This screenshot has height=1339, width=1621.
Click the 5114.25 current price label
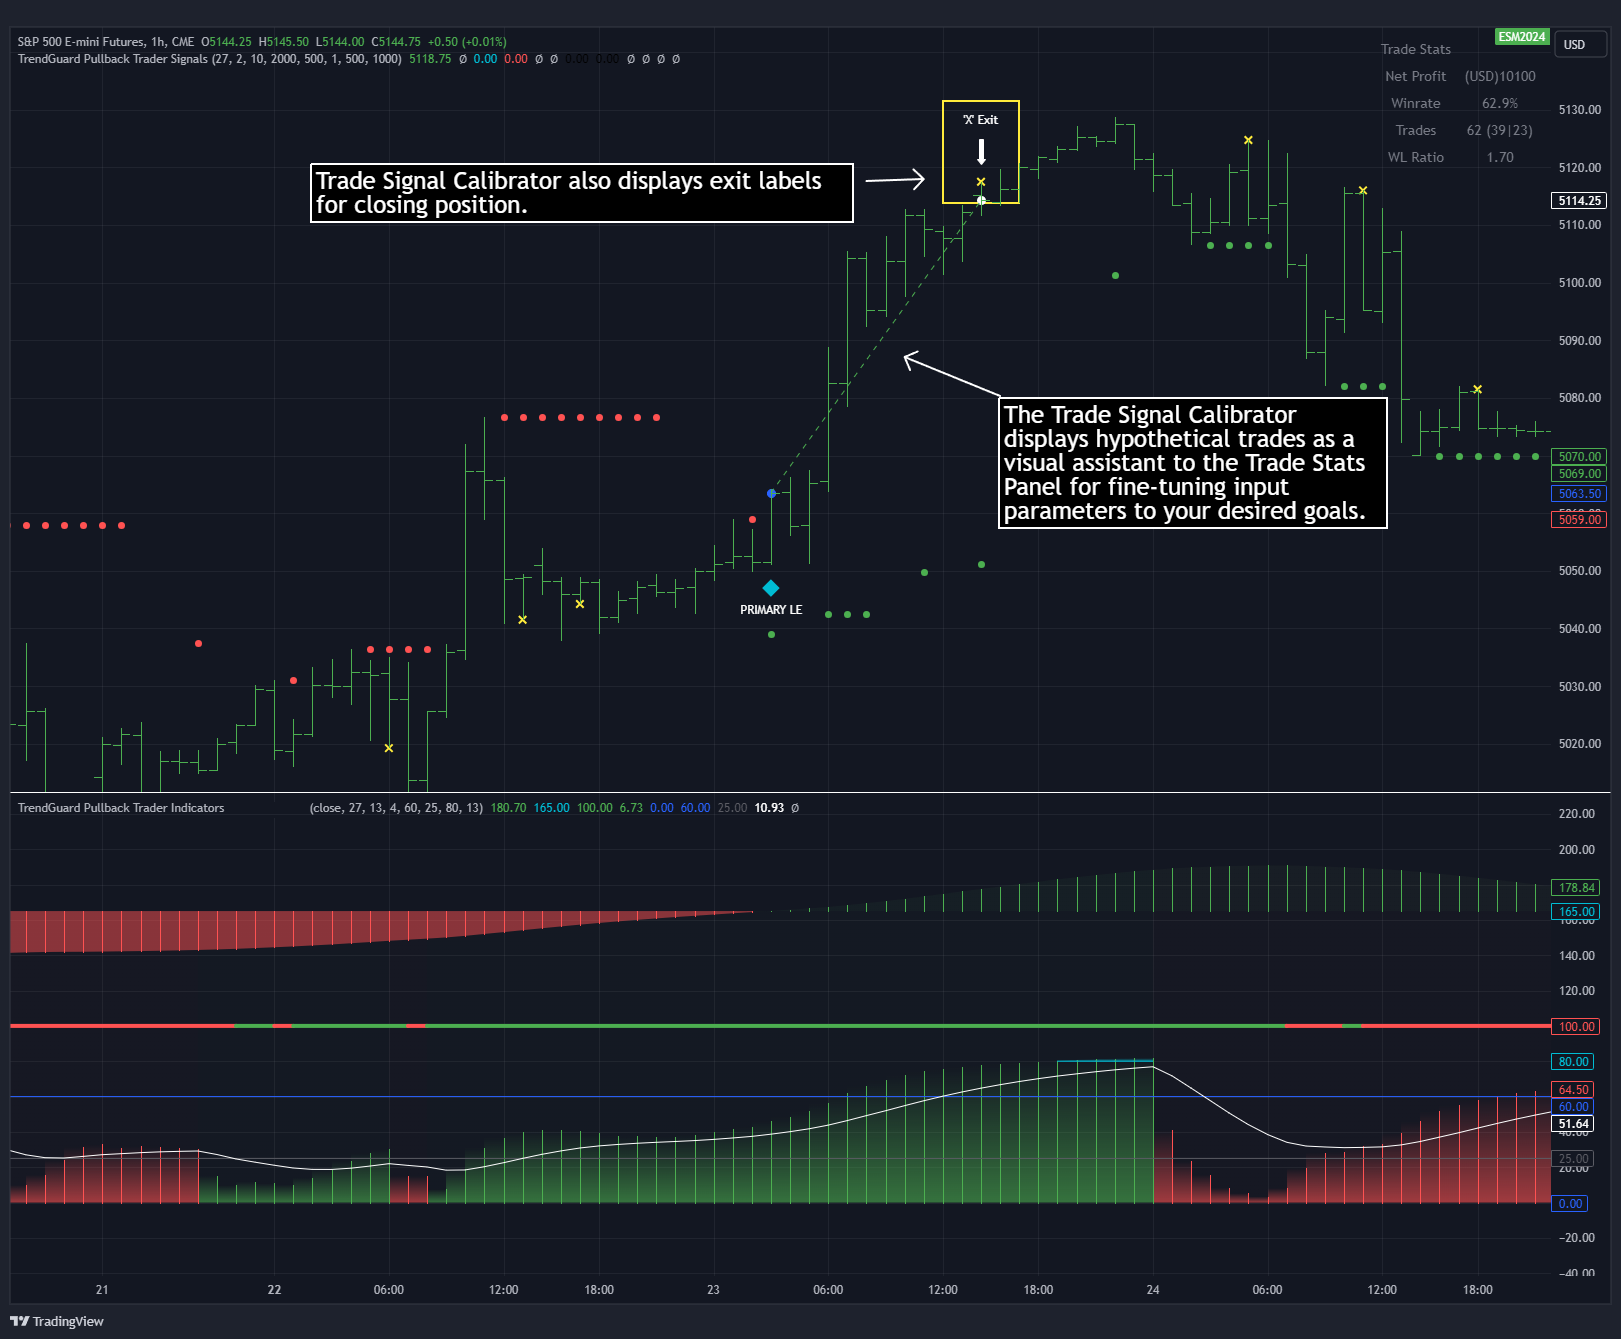point(1577,200)
